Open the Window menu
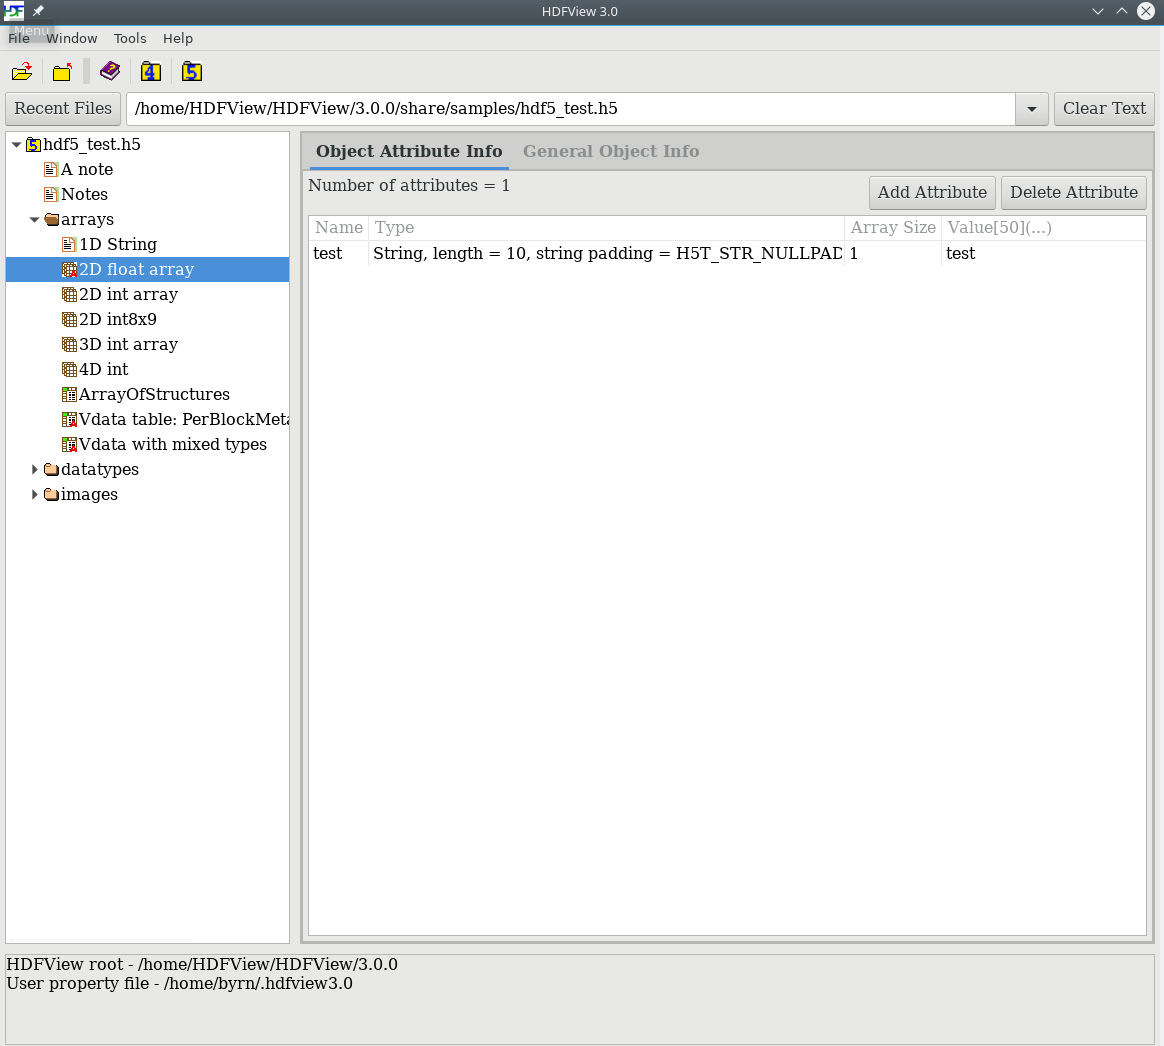This screenshot has height=1046, width=1164. point(71,39)
